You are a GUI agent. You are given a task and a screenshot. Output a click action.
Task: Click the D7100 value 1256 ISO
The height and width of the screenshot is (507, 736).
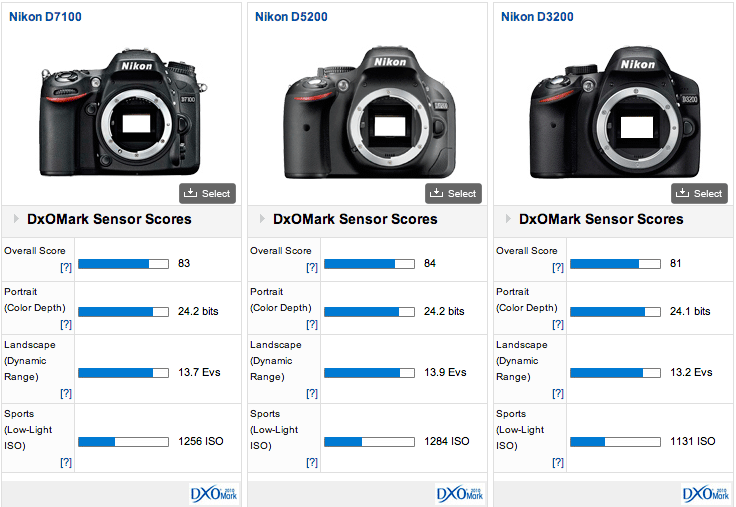(x=200, y=441)
